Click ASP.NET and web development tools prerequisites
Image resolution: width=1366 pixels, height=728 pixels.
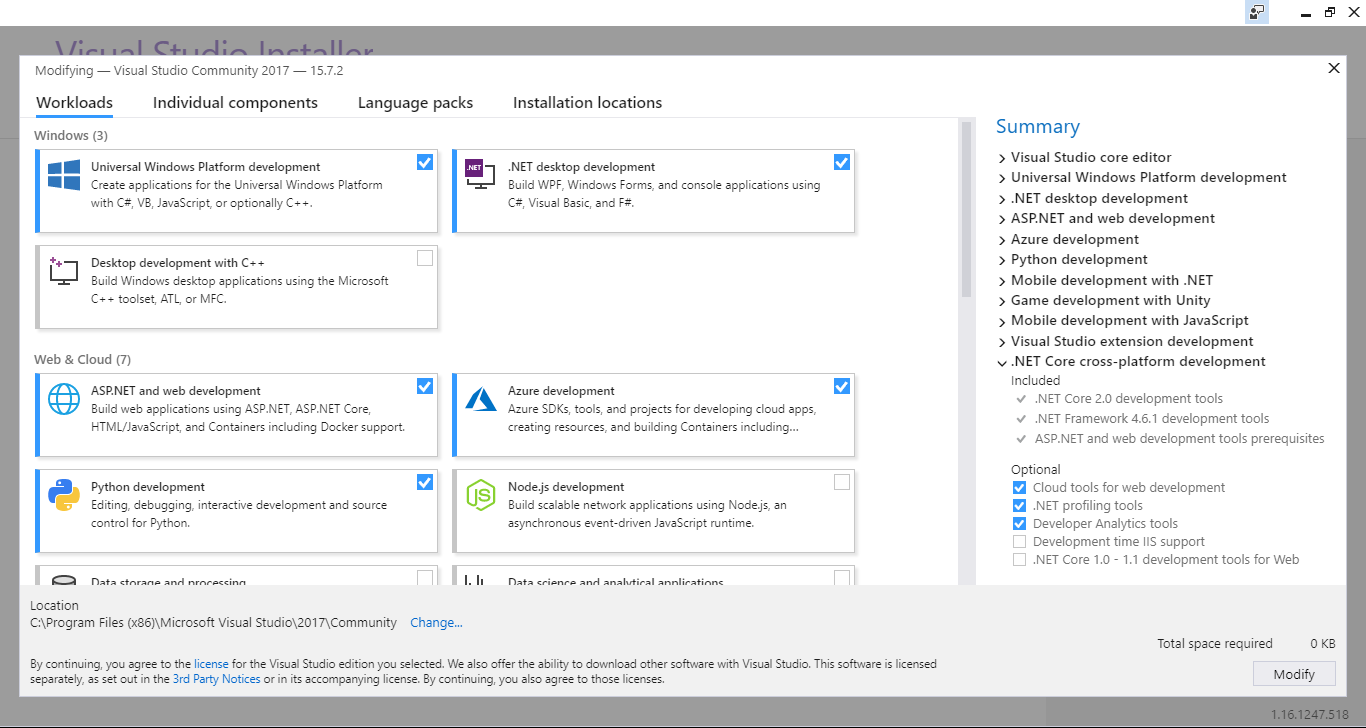point(1180,439)
